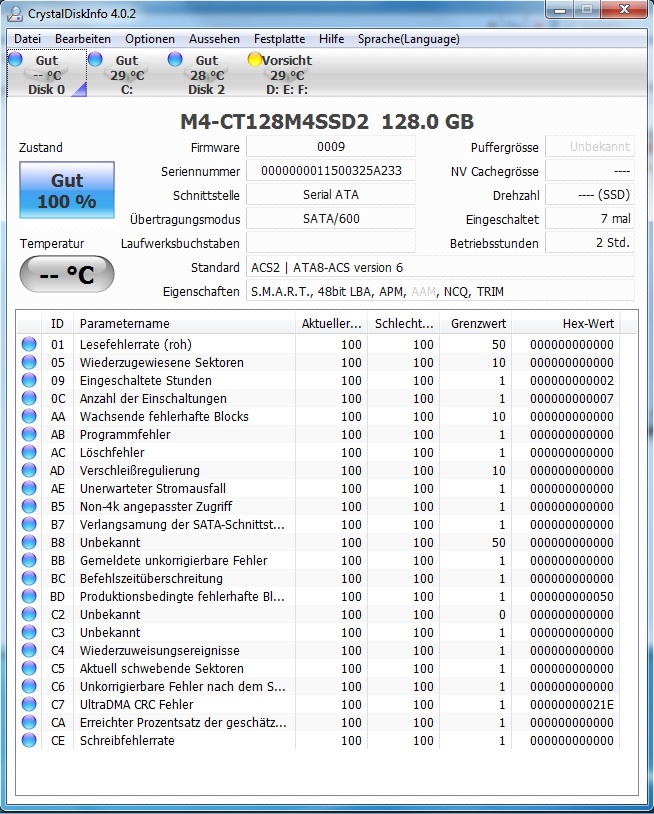
Task: Click the SATA/600 transfer mode field
Action: pyautogui.click(x=331, y=219)
